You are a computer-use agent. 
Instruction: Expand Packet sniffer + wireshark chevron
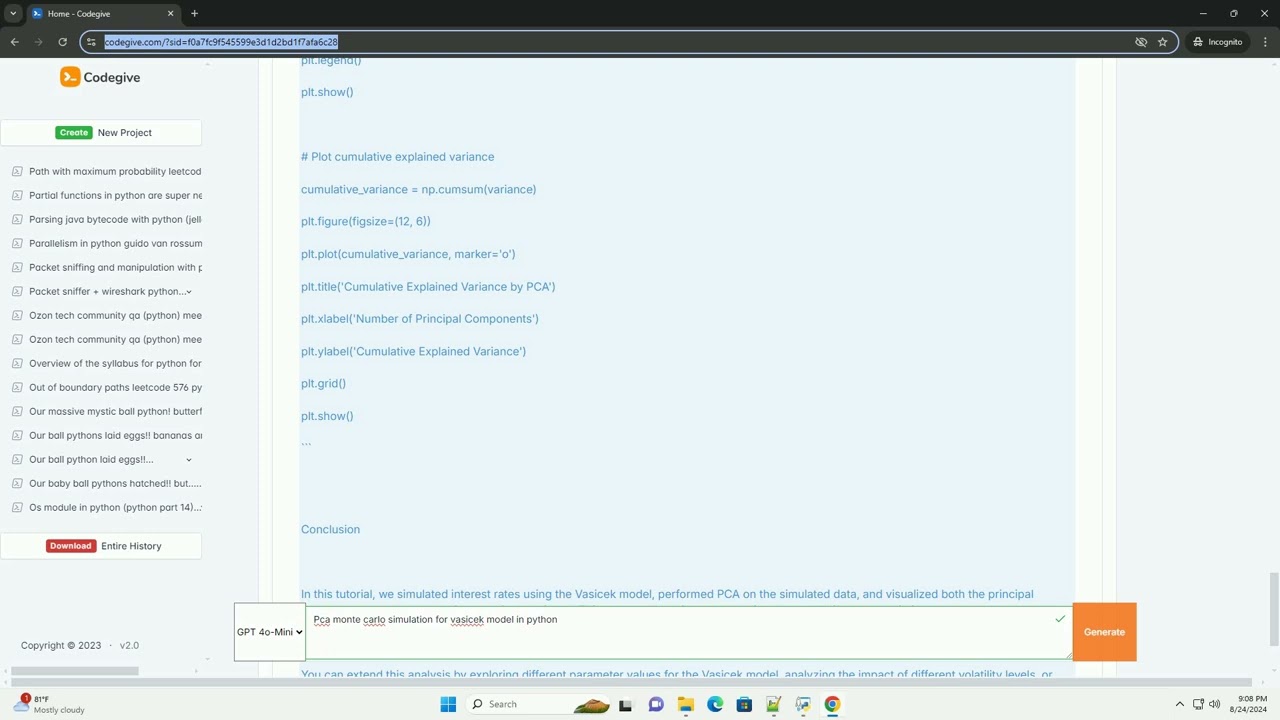click(x=189, y=292)
